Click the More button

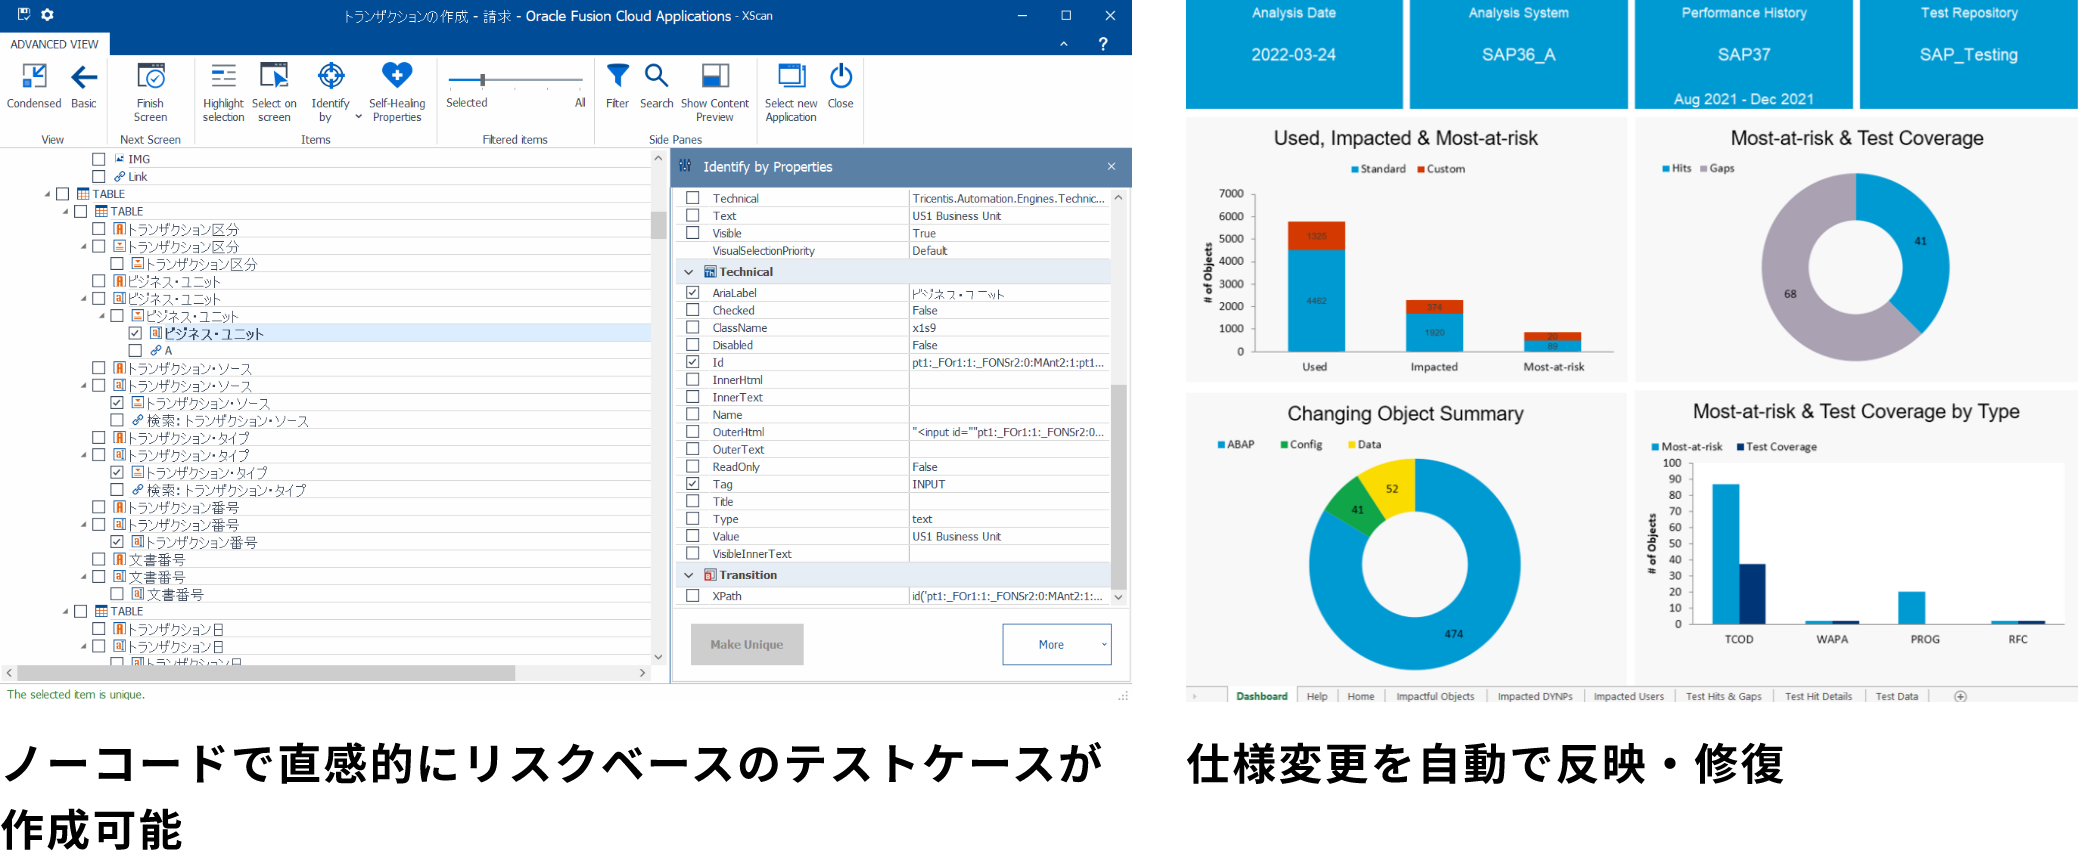(1051, 645)
